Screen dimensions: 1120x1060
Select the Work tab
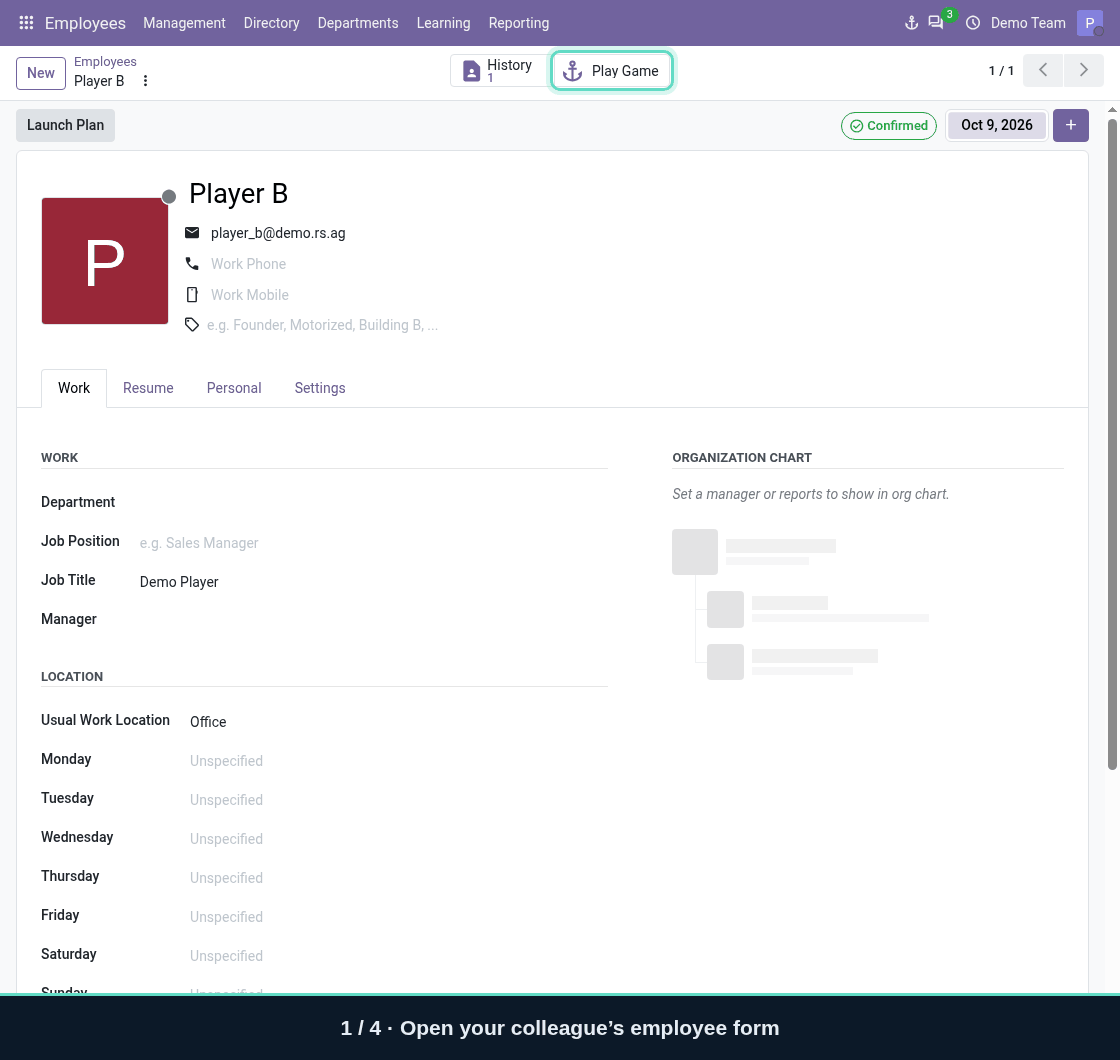click(74, 388)
